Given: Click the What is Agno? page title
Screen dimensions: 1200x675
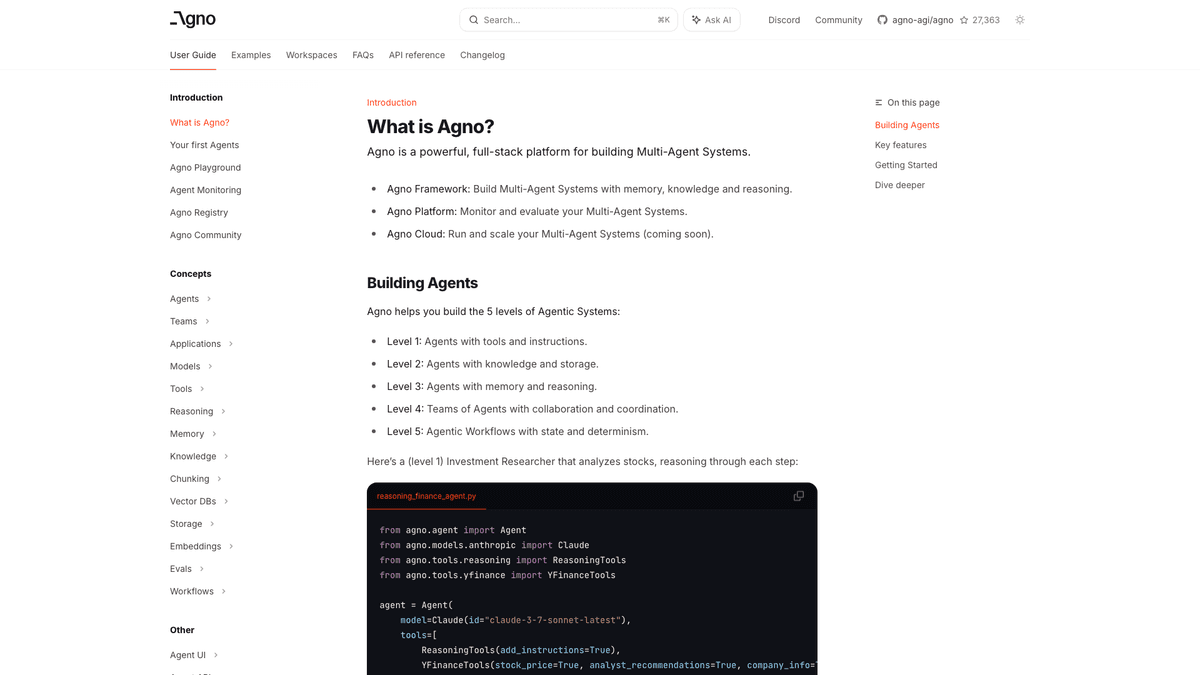Looking at the screenshot, I should pyautogui.click(x=430, y=127).
